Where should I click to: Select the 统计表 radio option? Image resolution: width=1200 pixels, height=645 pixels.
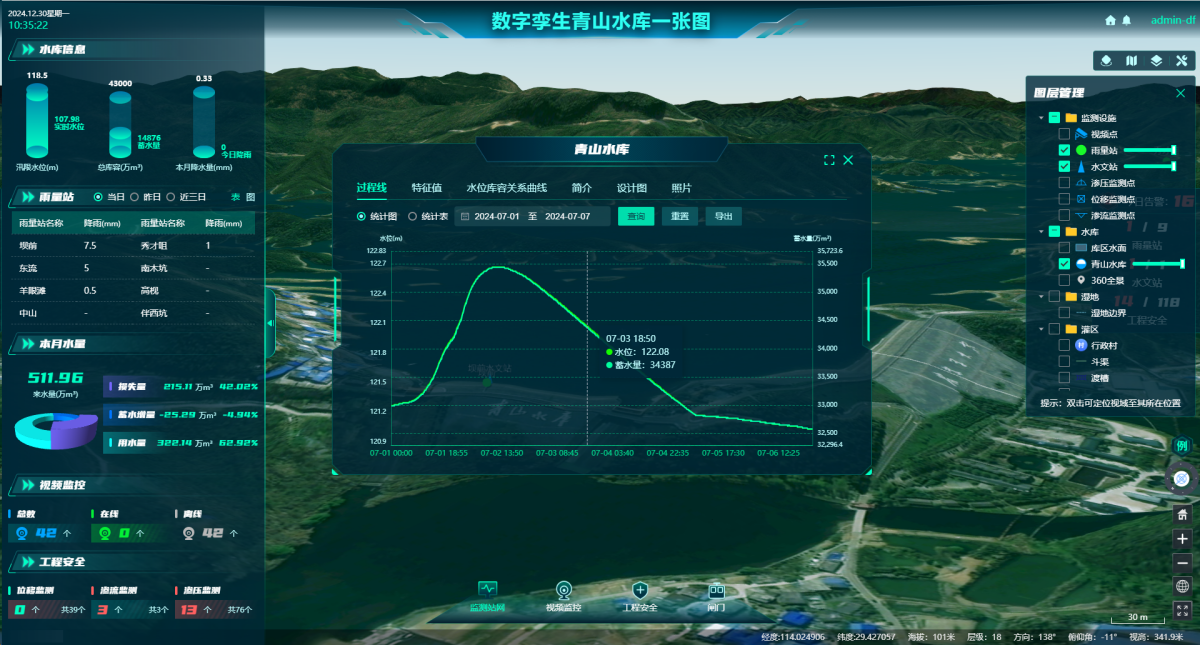412,216
